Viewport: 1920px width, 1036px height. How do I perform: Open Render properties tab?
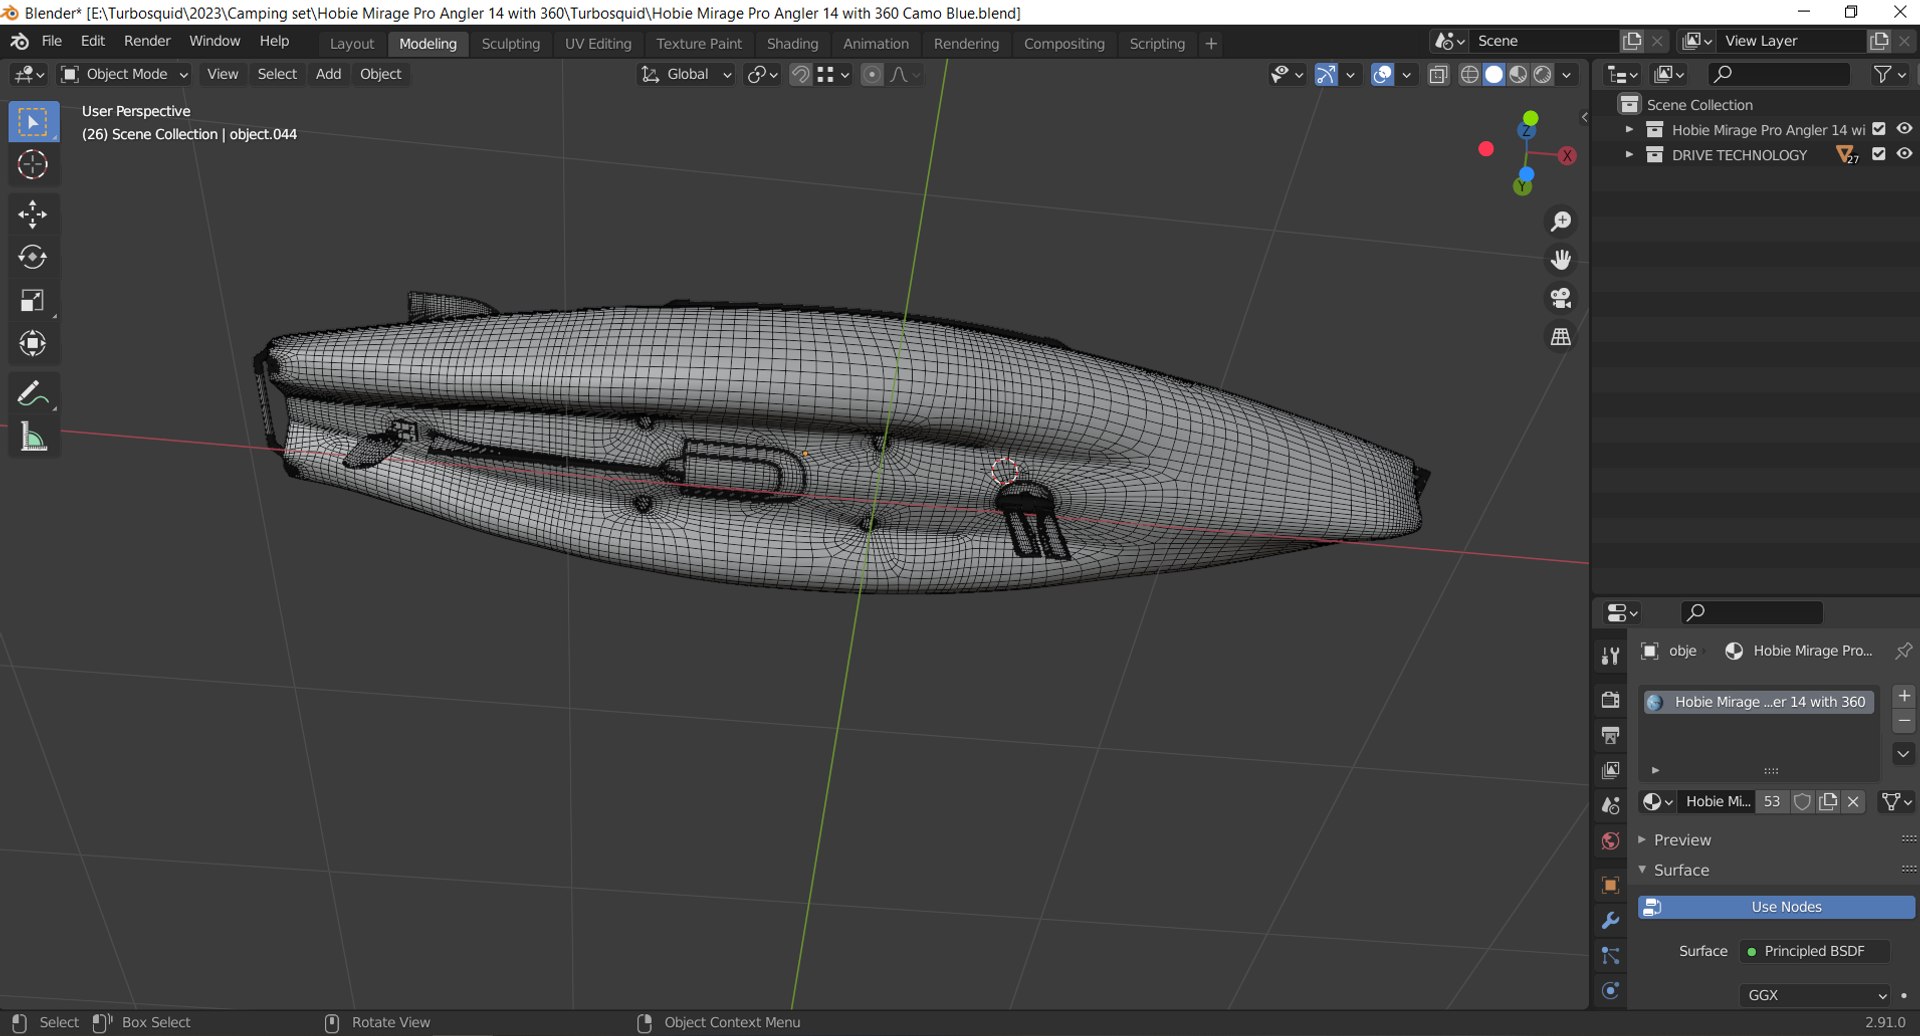point(1610,700)
